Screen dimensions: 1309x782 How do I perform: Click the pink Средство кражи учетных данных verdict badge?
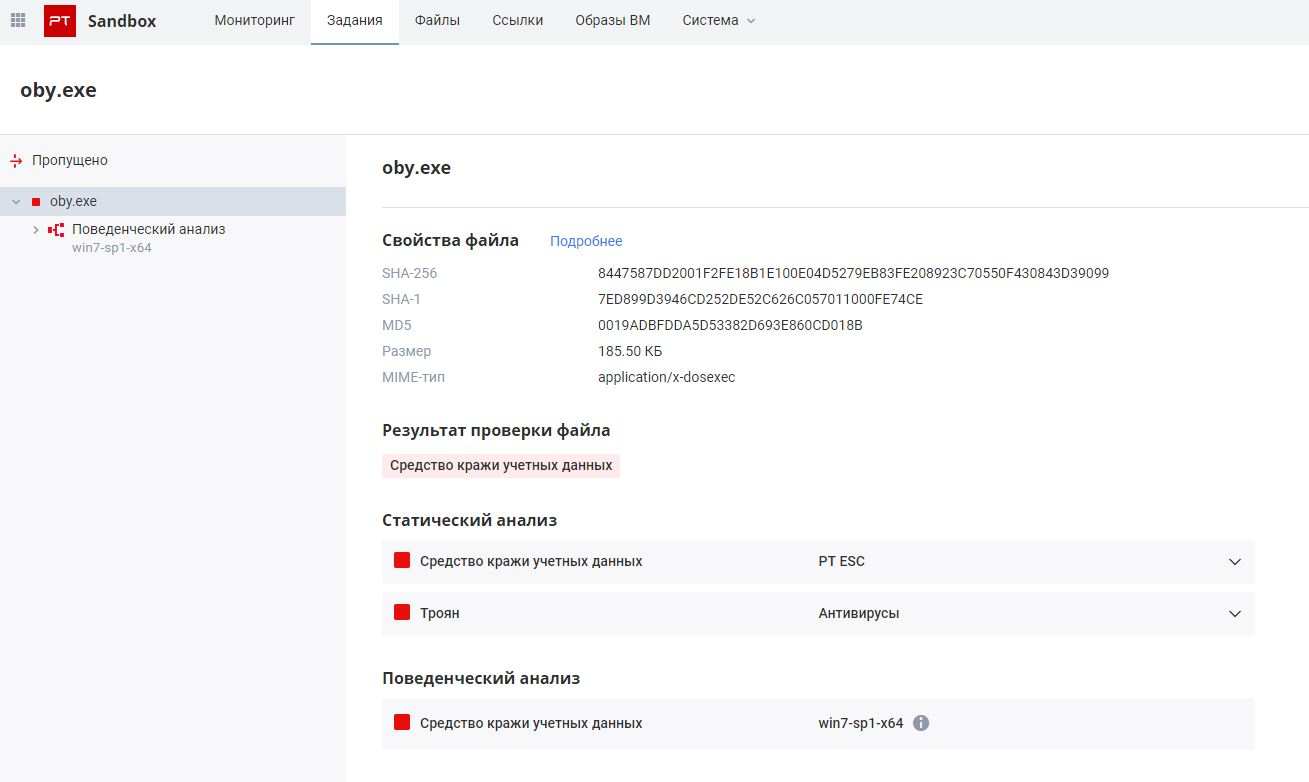coord(501,465)
